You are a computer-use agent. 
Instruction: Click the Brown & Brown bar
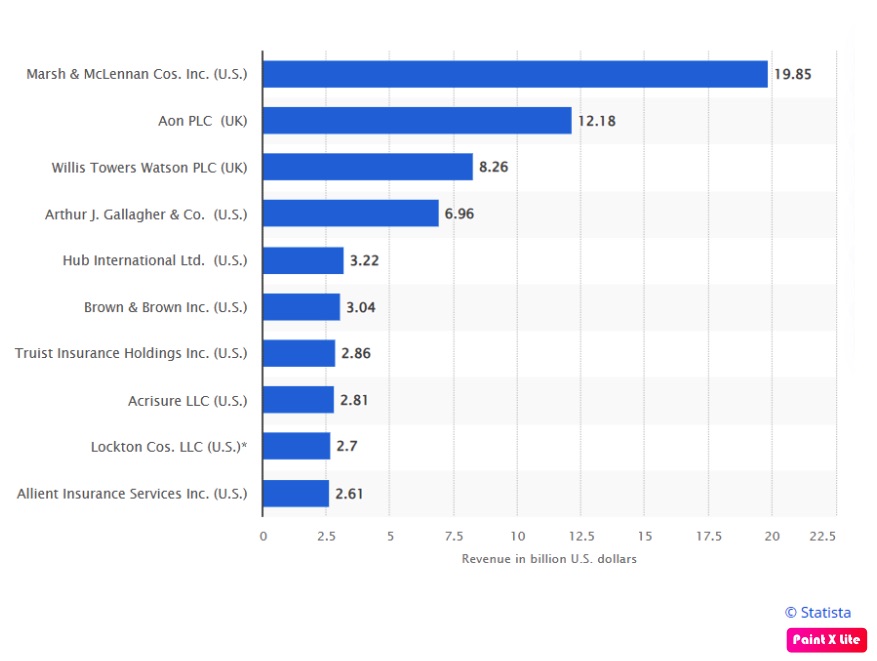click(x=301, y=306)
